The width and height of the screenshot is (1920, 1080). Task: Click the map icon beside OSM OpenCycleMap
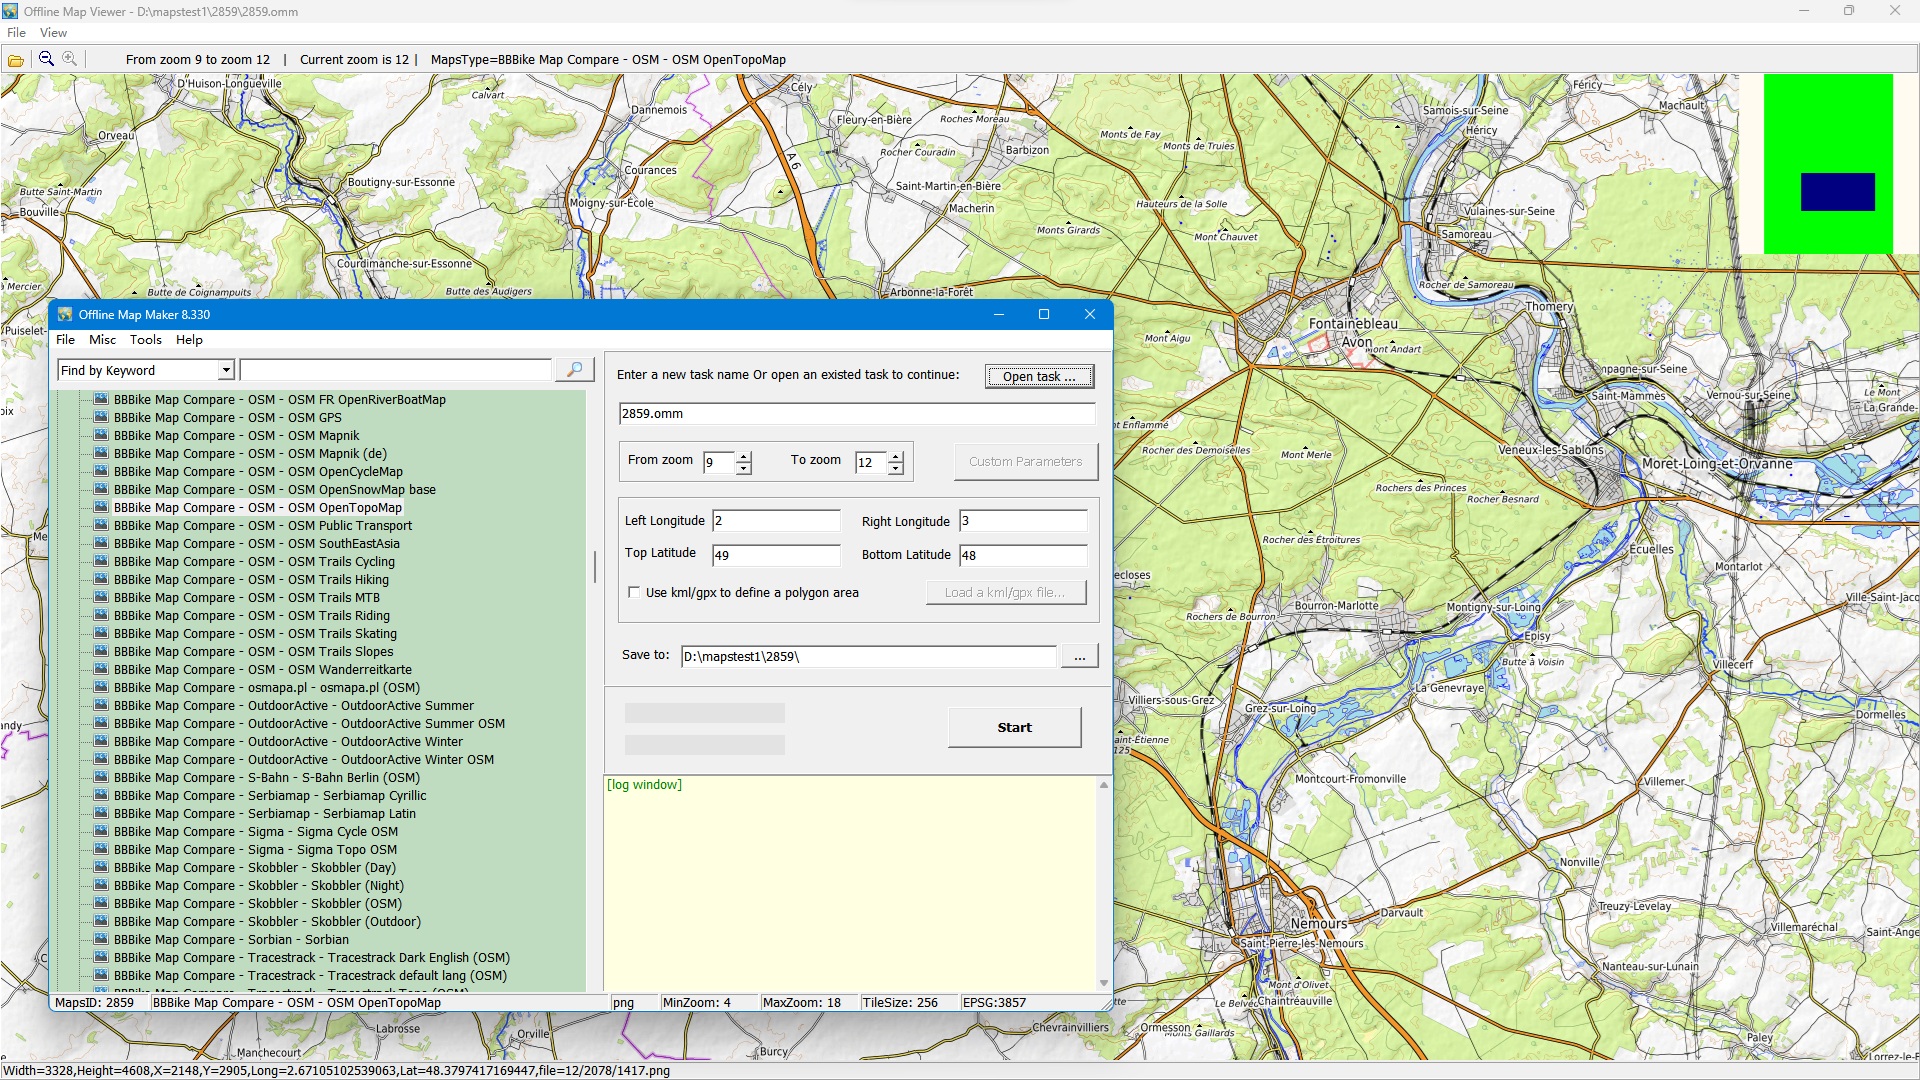pyautogui.click(x=101, y=471)
